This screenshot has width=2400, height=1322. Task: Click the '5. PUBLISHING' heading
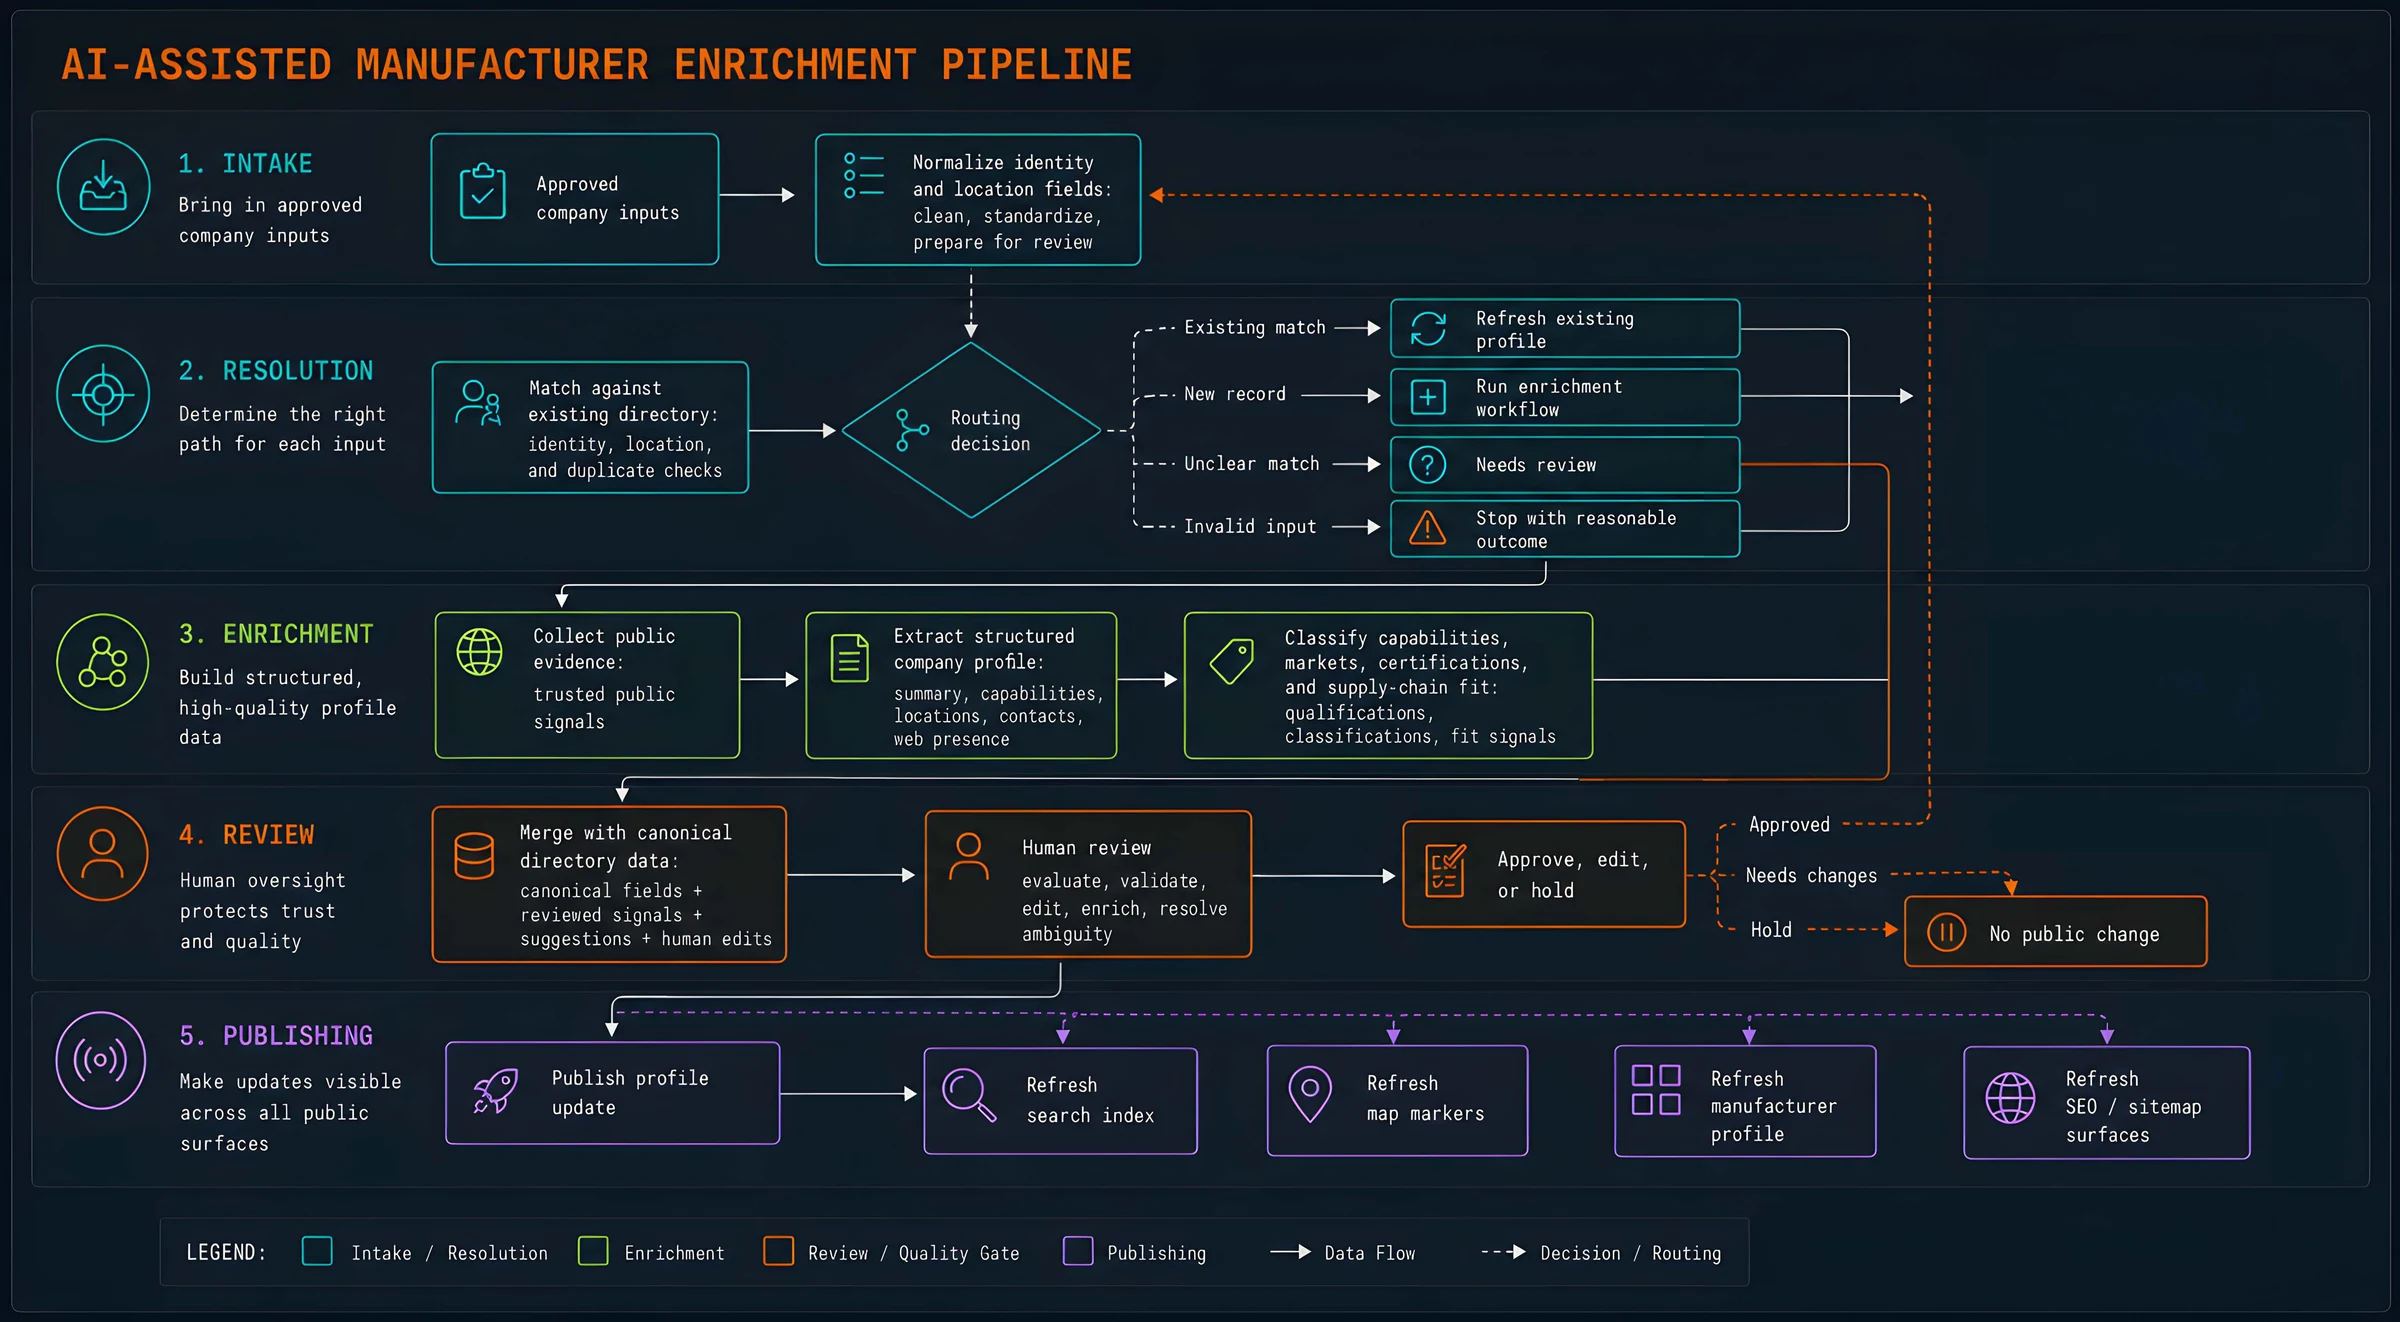(276, 1036)
